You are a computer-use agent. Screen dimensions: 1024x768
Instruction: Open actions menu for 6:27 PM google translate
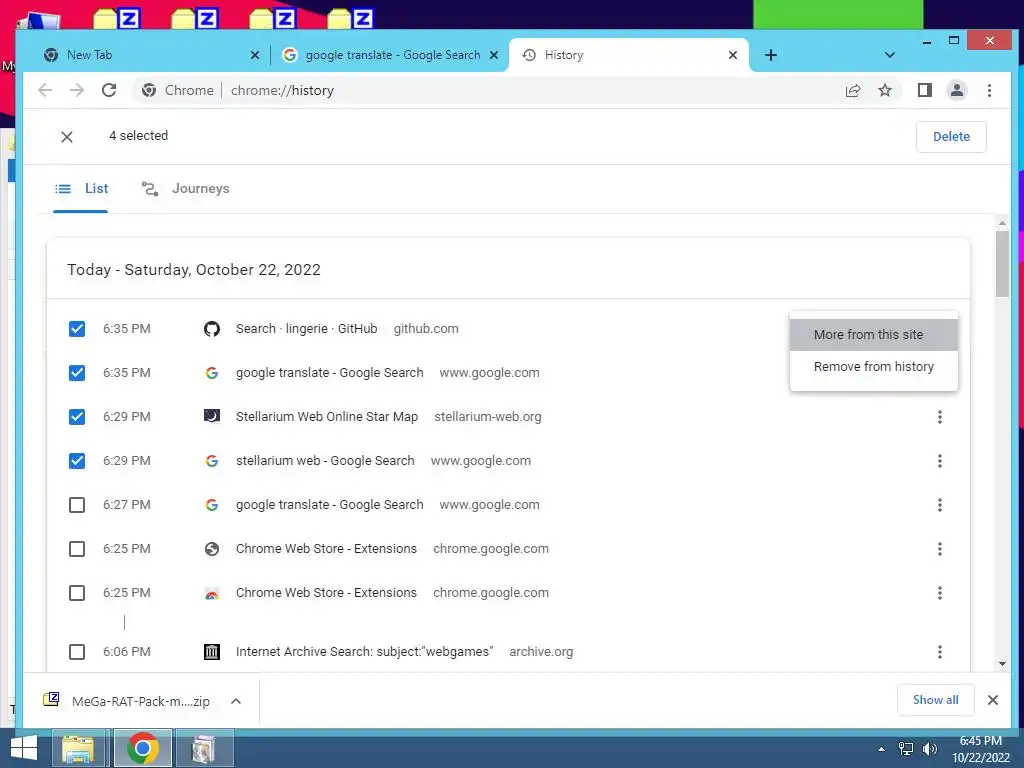[x=940, y=505]
